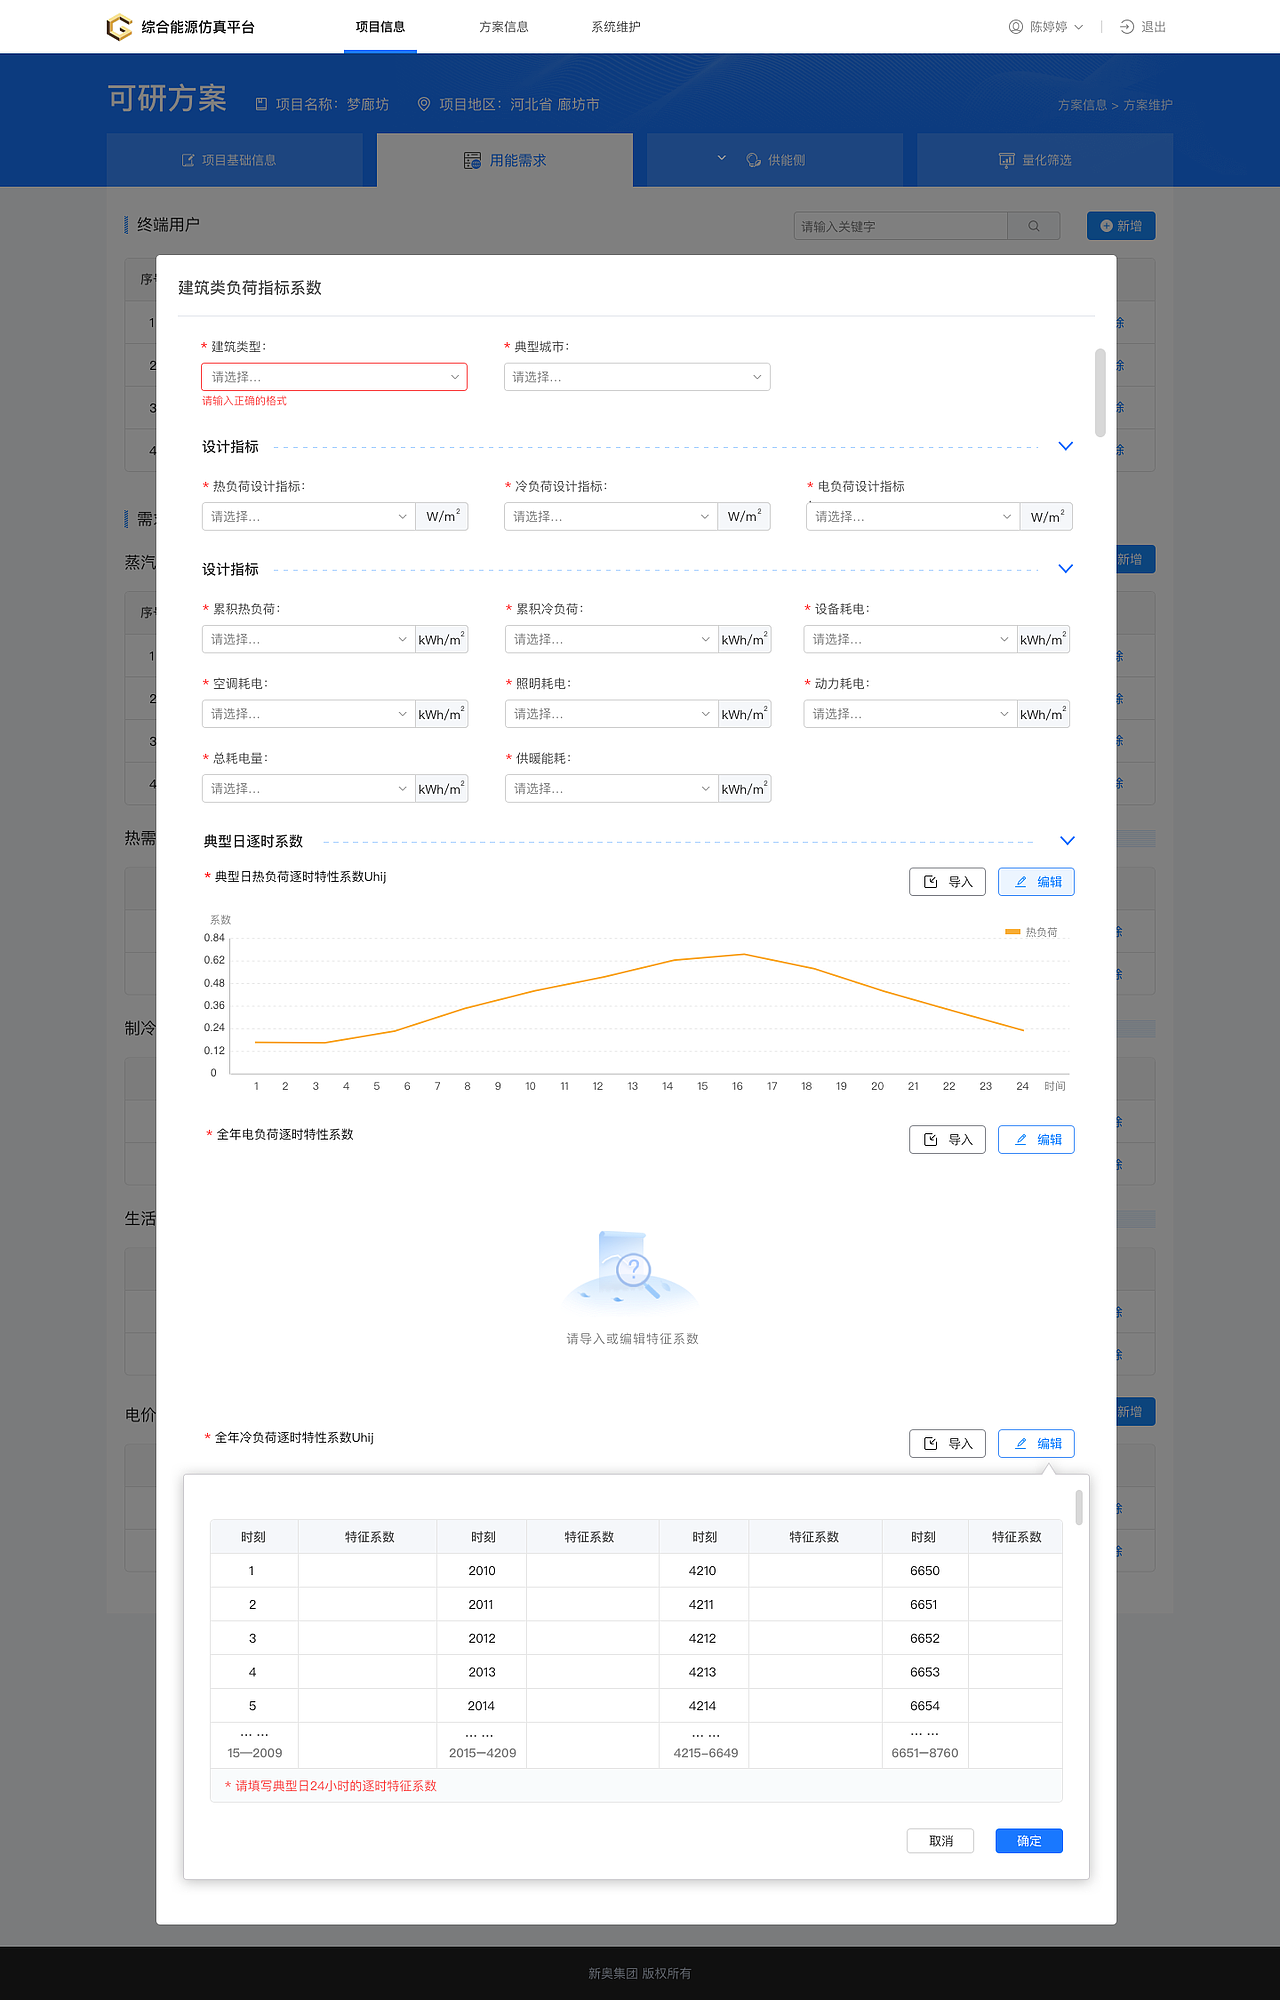Image resolution: width=1280 pixels, height=2000 pixels.
Task: Click 编辑 for 全年电负荷 coefficients
Action: coord(1036,1140)
